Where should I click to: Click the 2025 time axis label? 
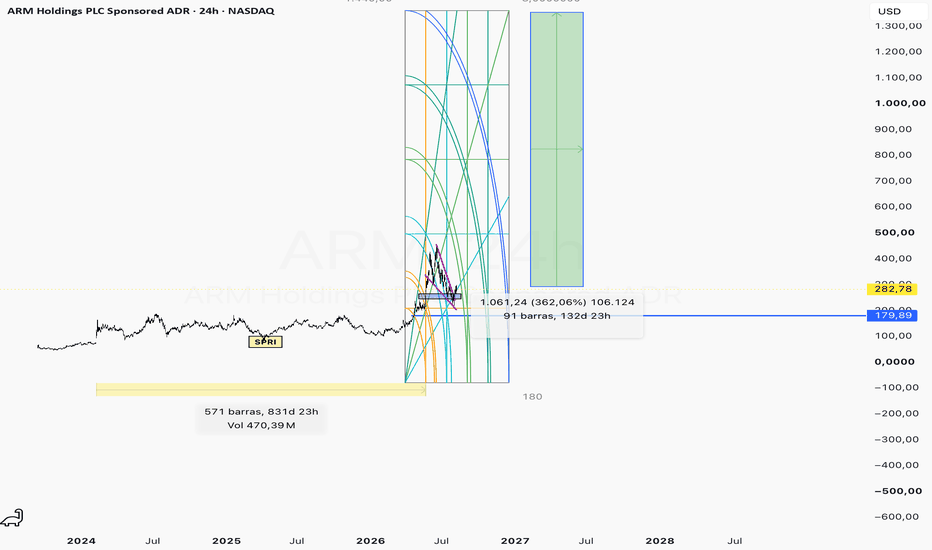click(x=226, y=540)
